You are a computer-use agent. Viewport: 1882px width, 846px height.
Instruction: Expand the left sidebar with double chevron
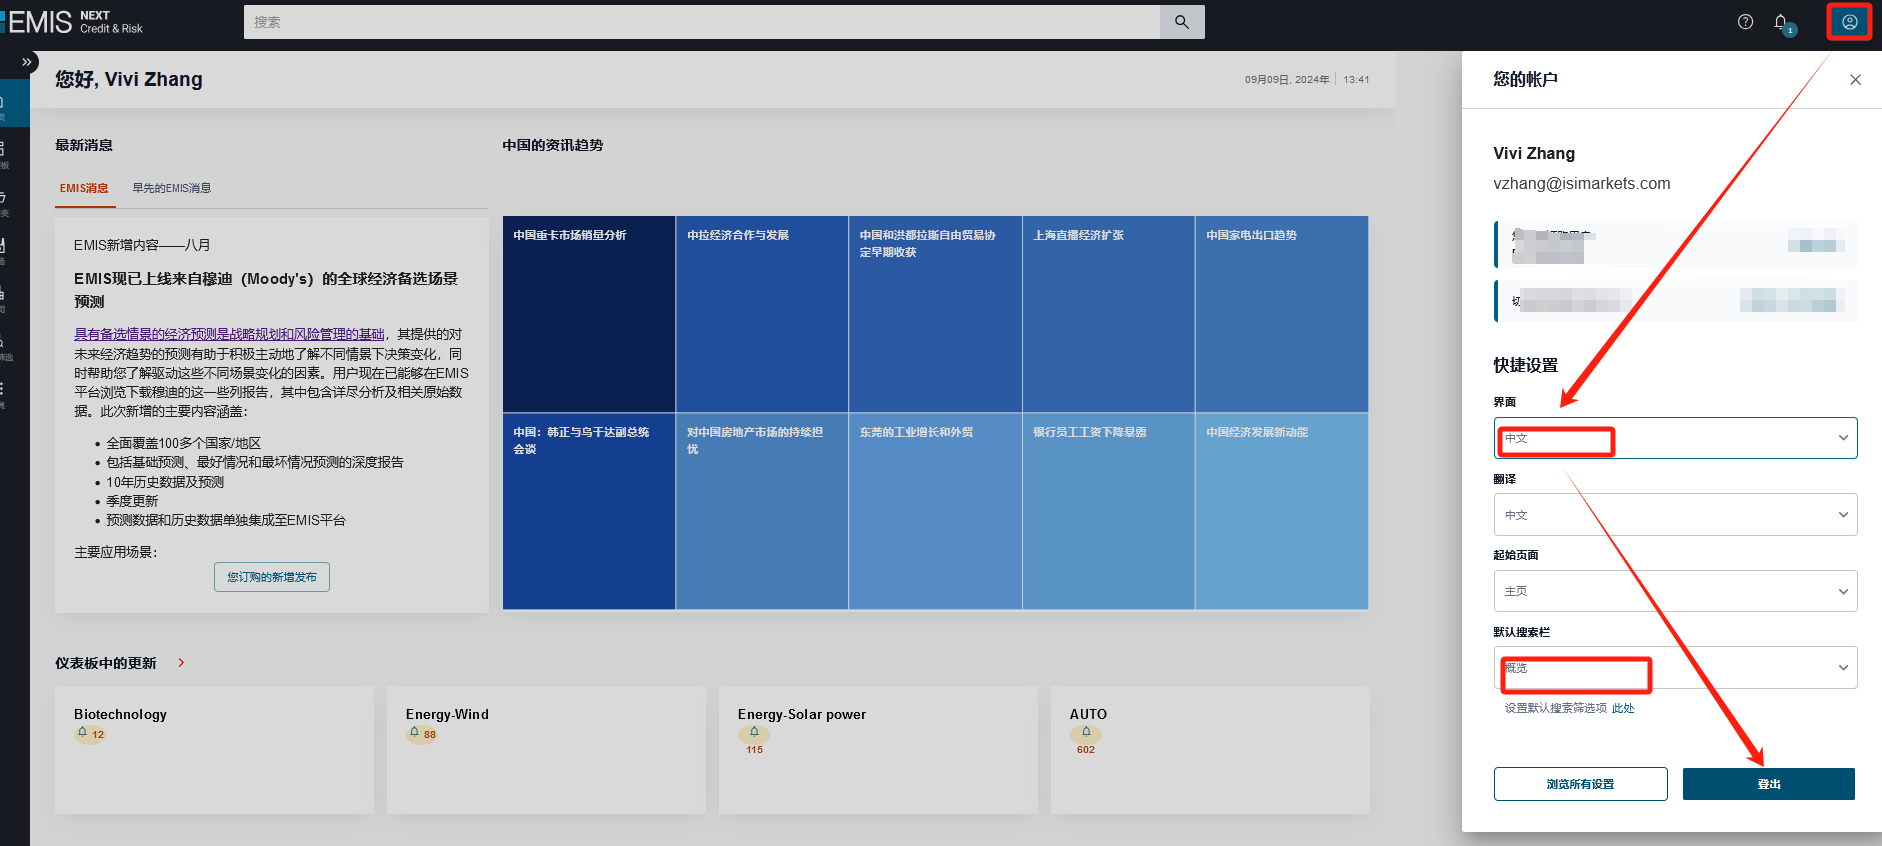pos(27,62)
